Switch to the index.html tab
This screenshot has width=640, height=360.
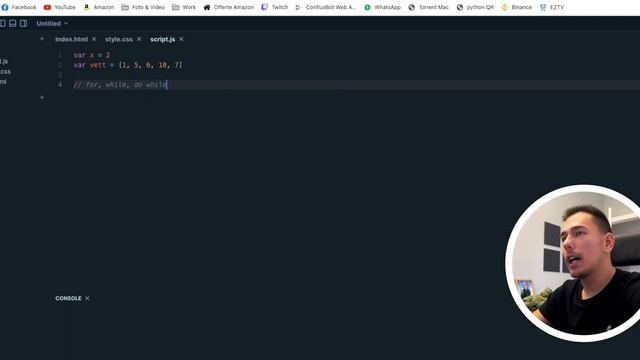click(71, 39)
